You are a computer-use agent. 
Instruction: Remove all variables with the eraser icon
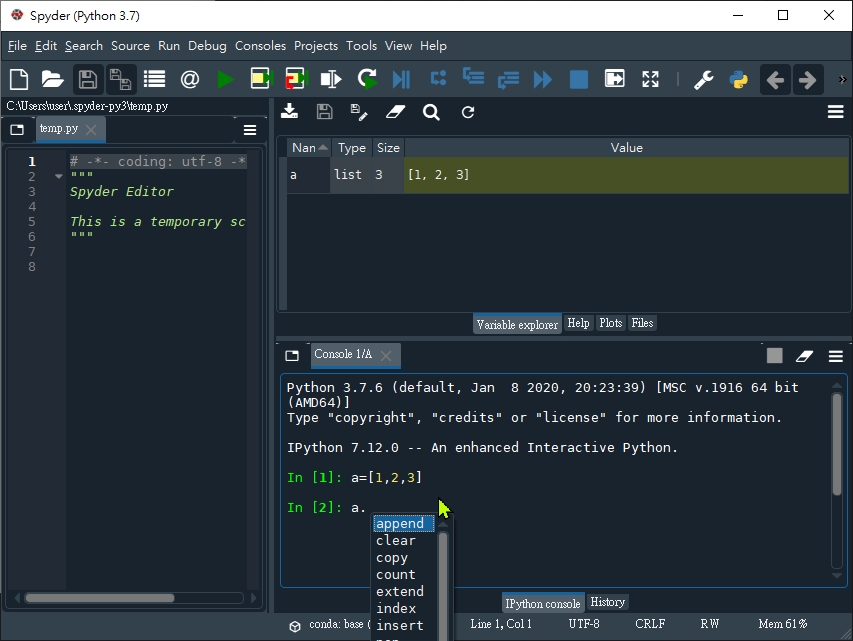point(395,112)
